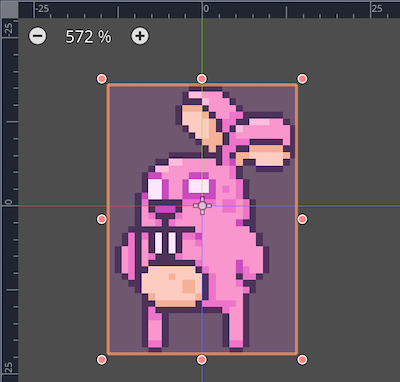This screenshot has width=400, height=382.
Task: Click the pivot crosshair at the sprite center
Action: 202,206
